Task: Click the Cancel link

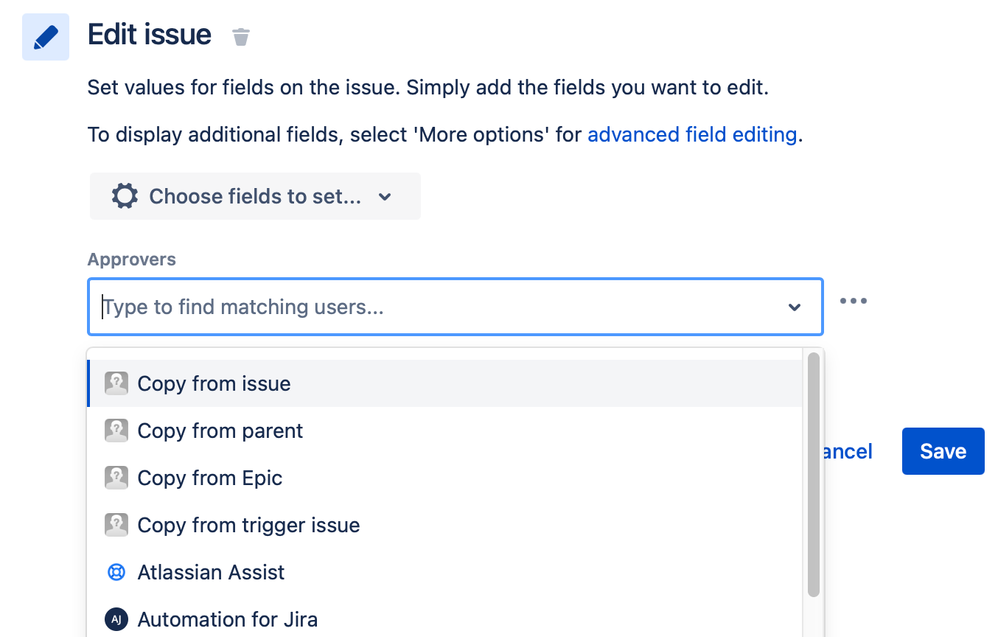Action: tap(847, 452)
